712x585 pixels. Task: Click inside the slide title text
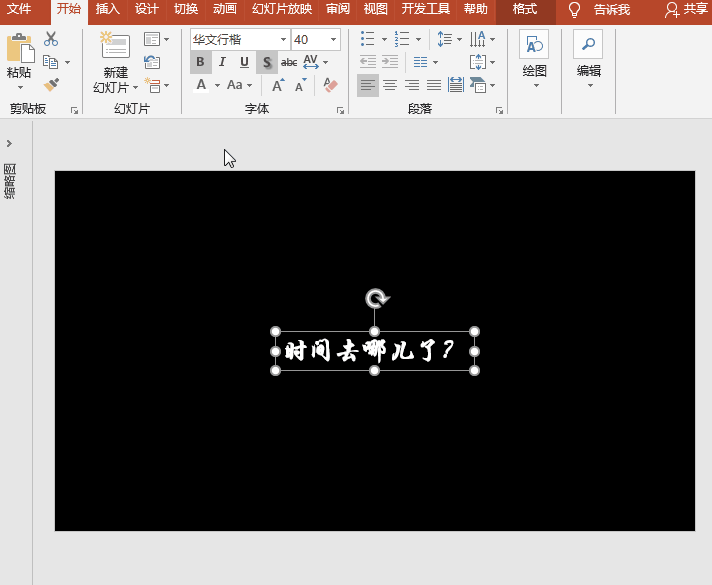[369, 351]
